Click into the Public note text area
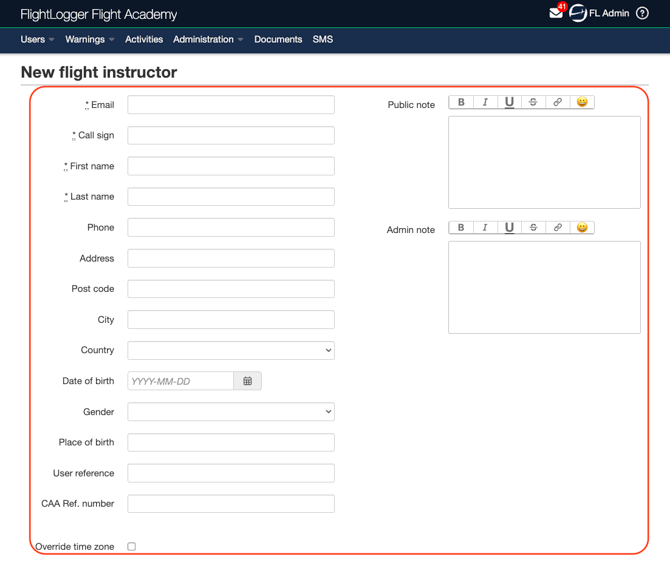 [x=544, y=162]
